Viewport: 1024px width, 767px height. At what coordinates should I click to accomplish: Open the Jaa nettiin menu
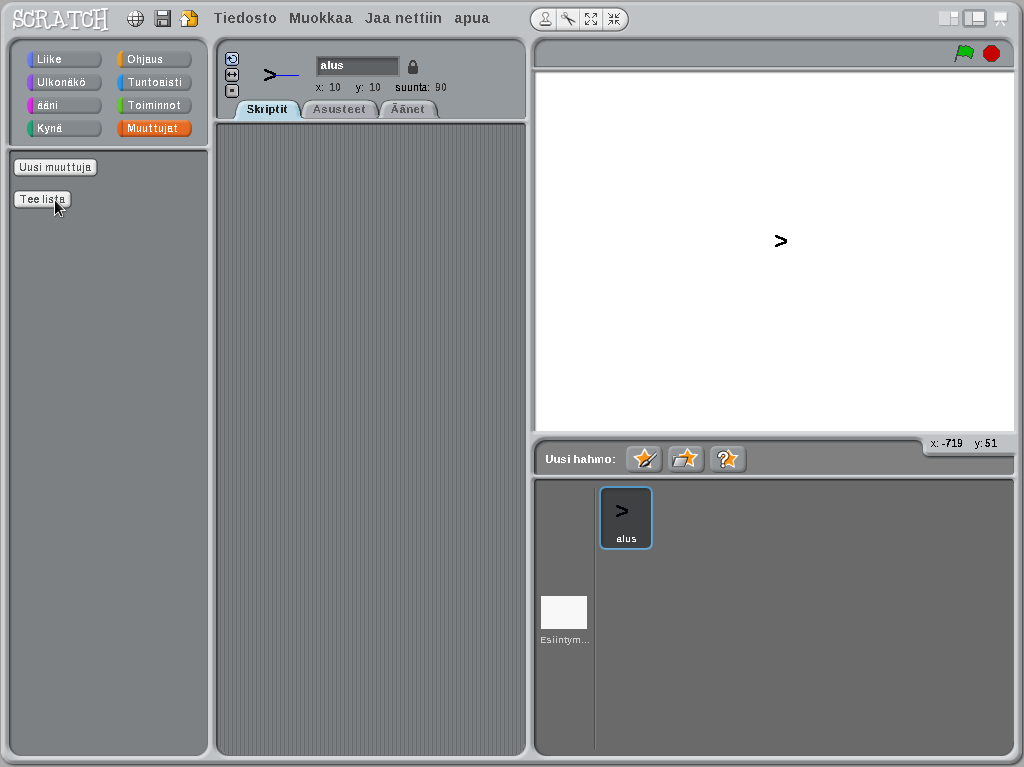(403, 18)
